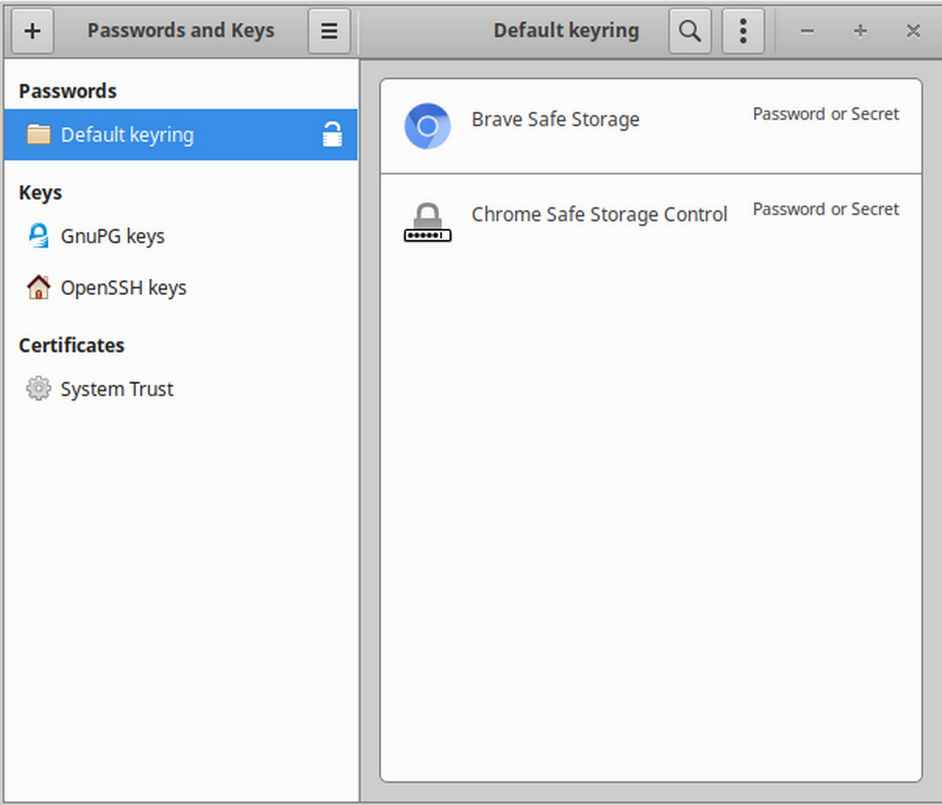
Task: Click the Passwords and Keys window title
Action: (x=181, y=30)
